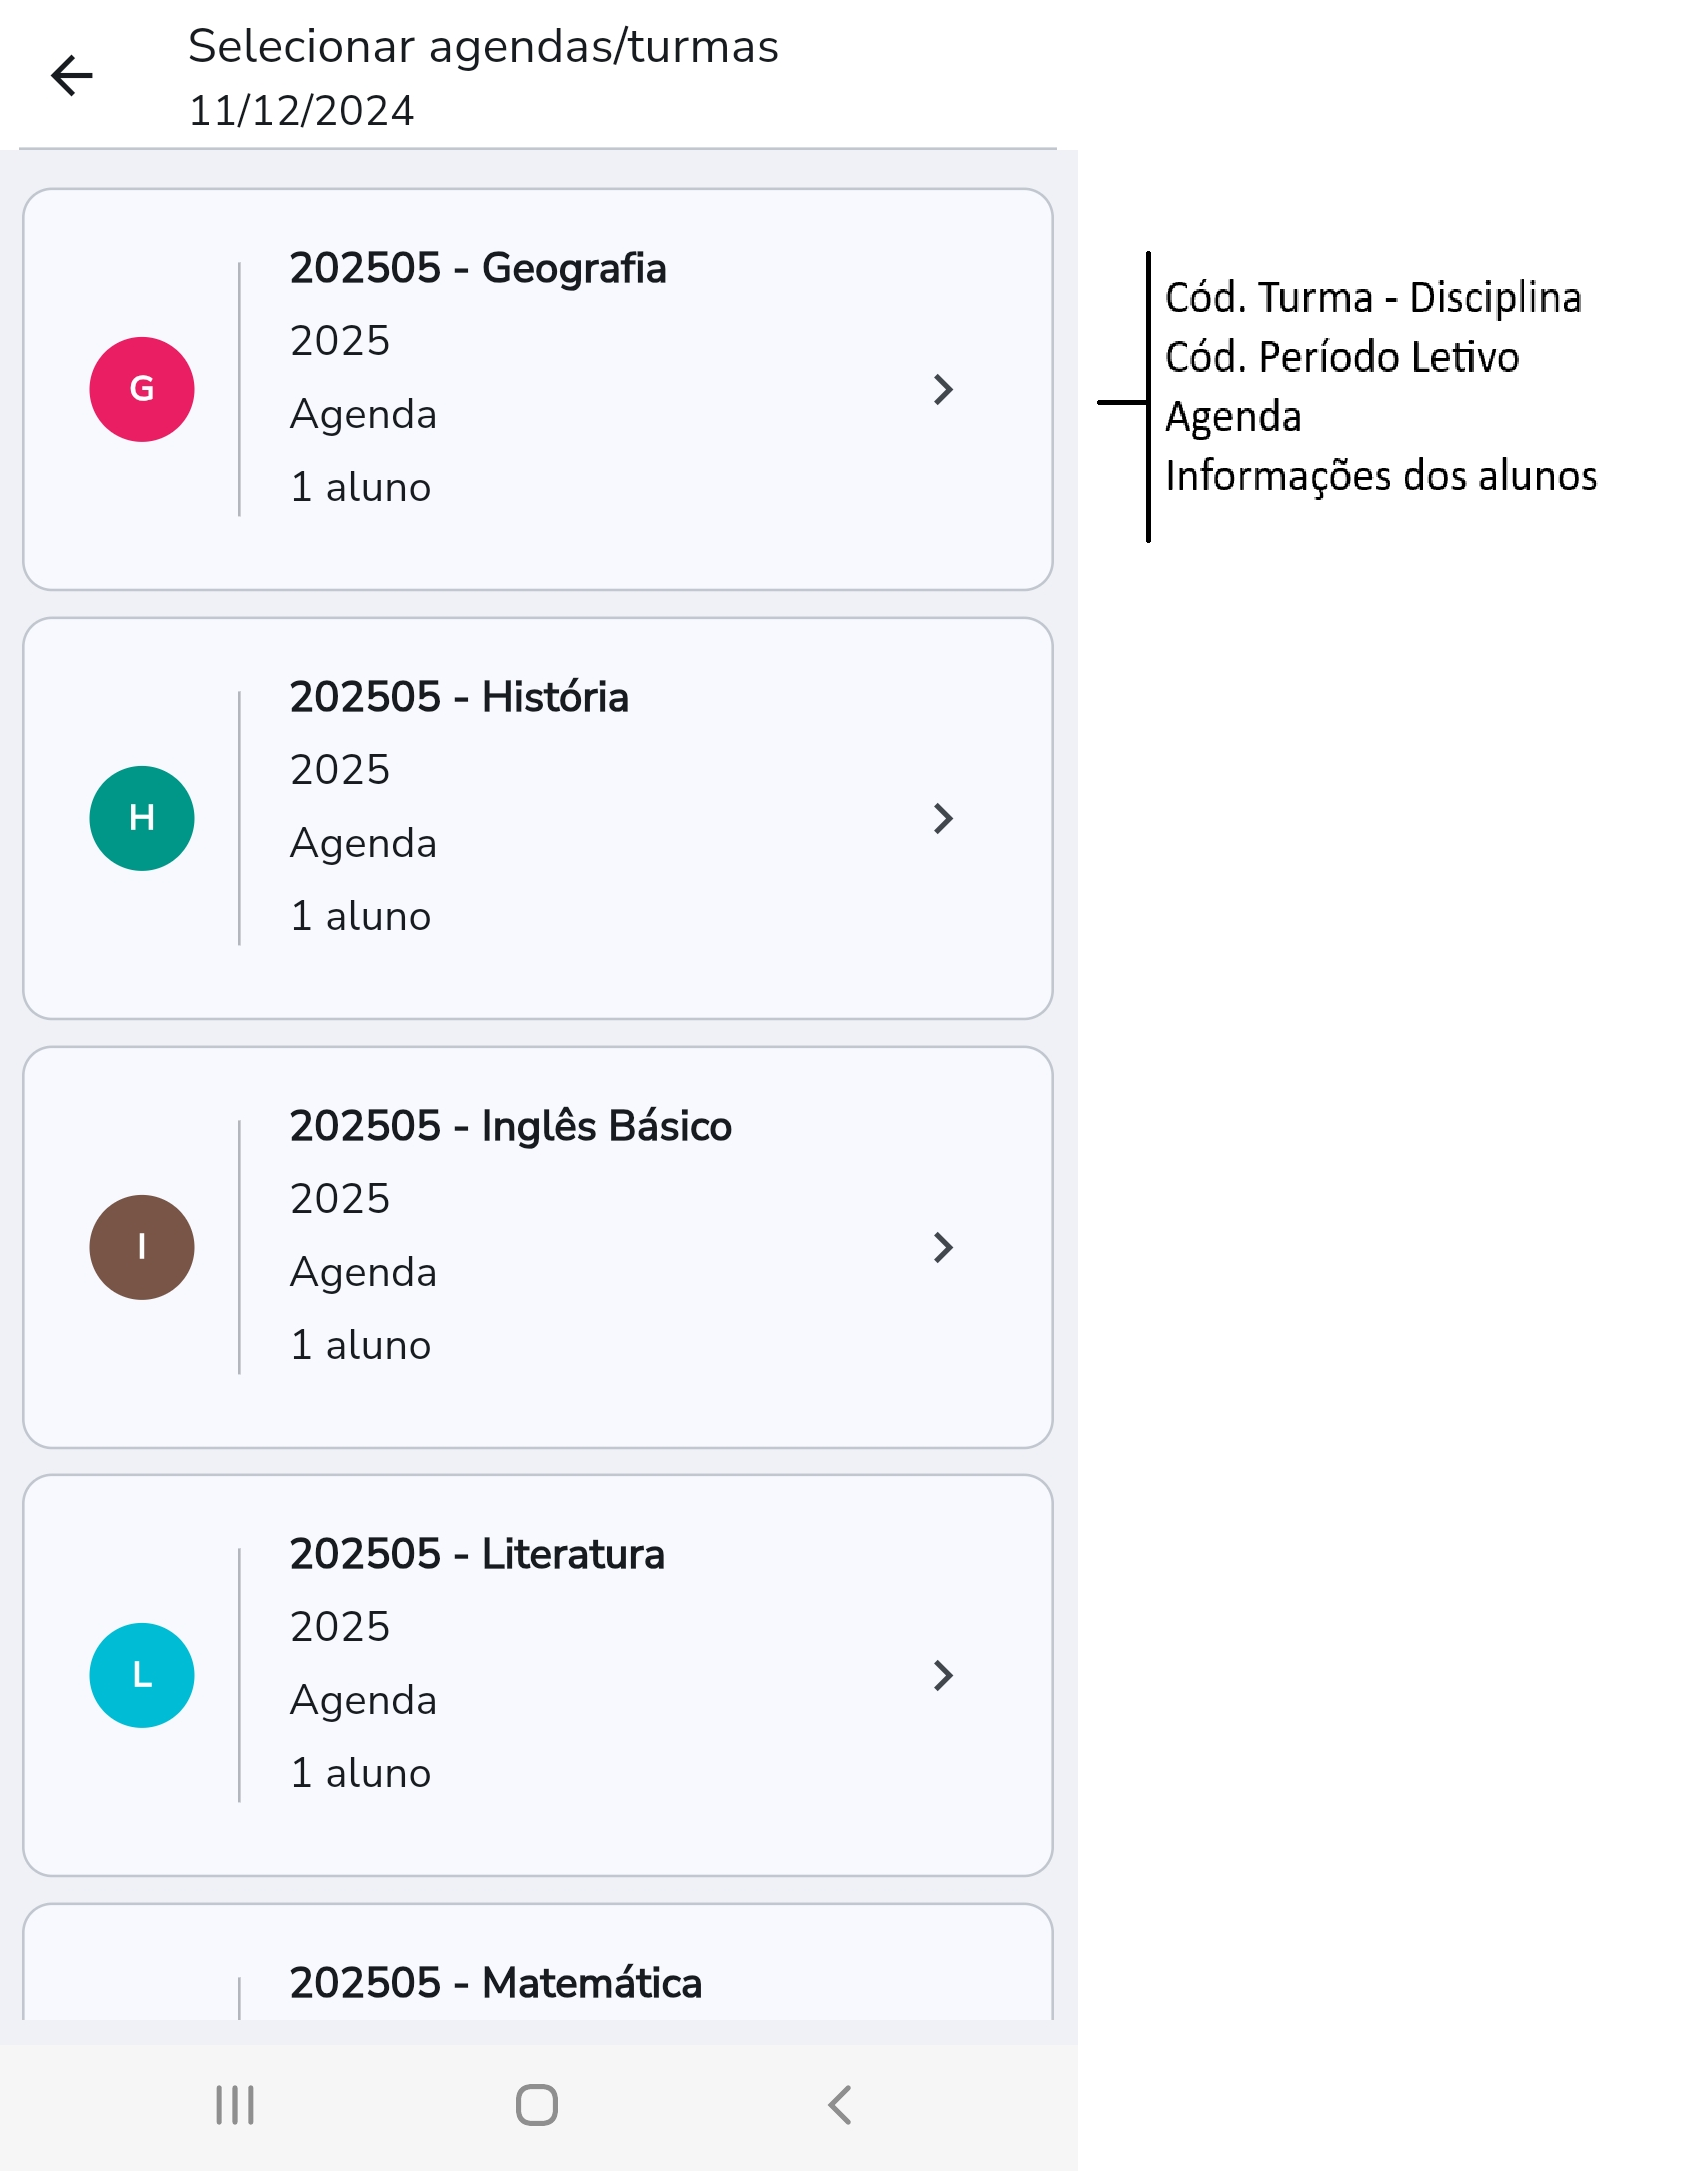Viewport: 1691px width, 2171px height.
Task: Expand Inglês Básico agenda chevron
Action: [942, 1247]
